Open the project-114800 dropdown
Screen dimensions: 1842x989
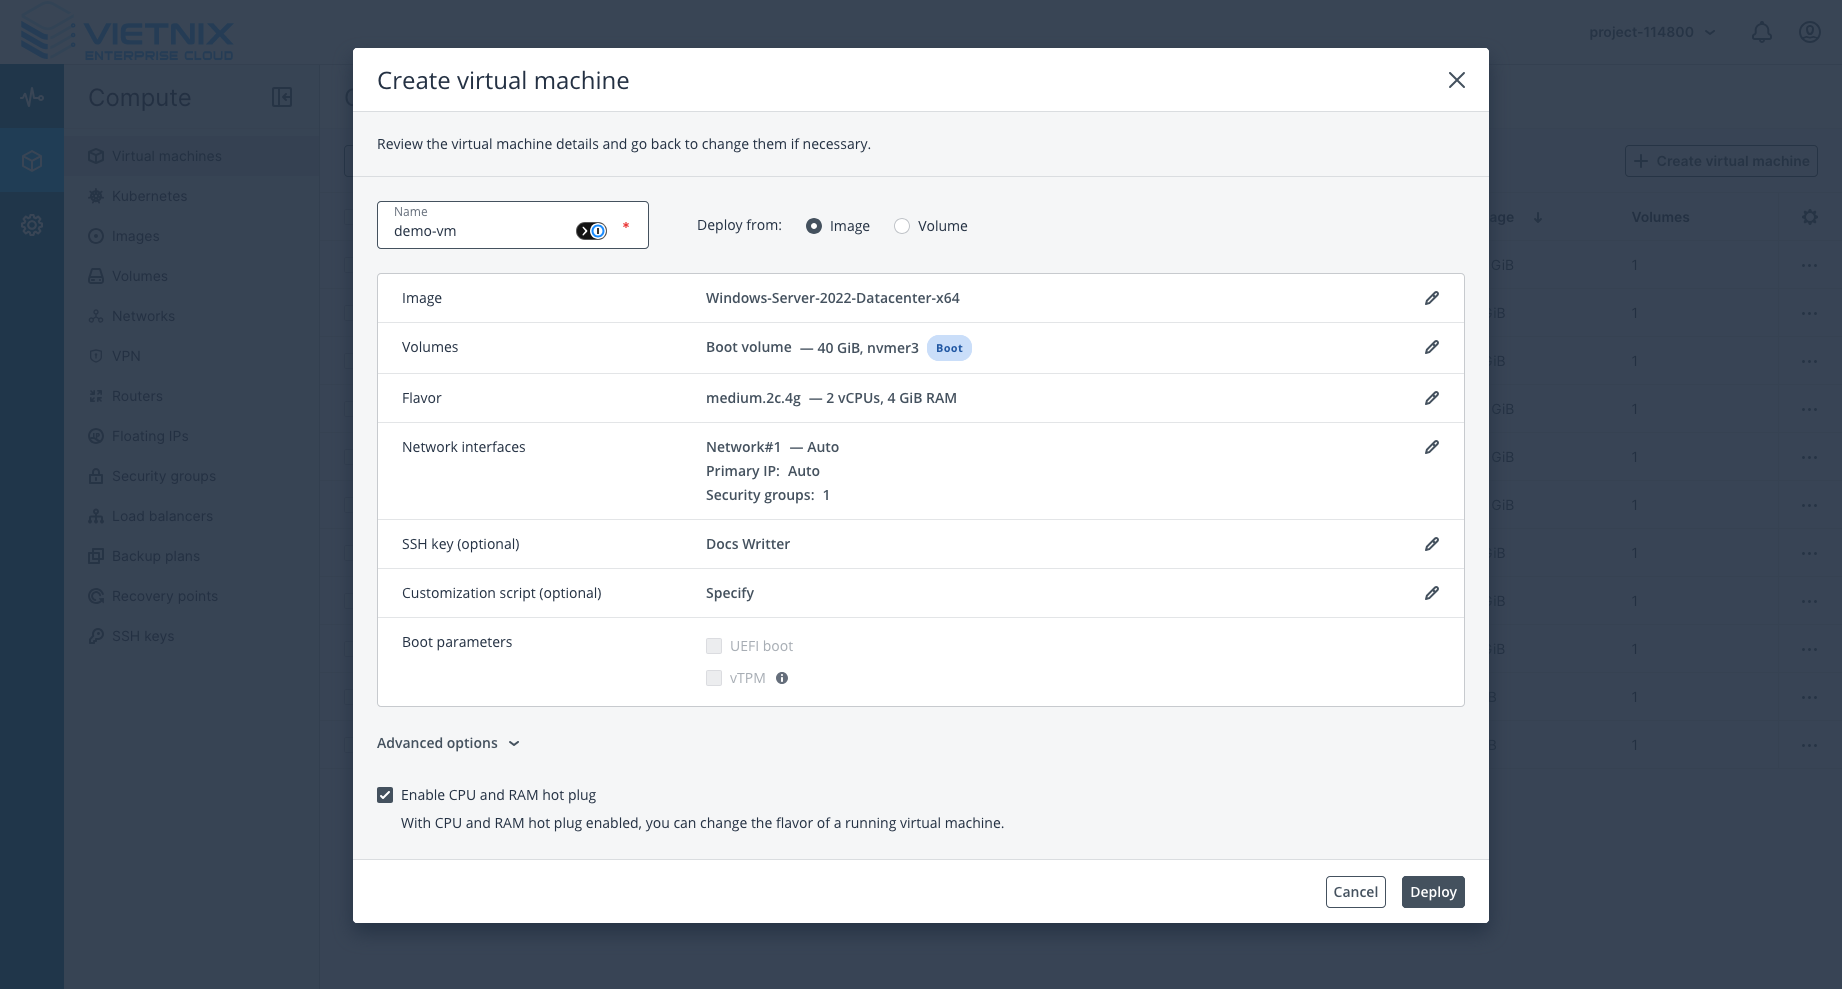pyautogui.click(x=1652, y=32)
